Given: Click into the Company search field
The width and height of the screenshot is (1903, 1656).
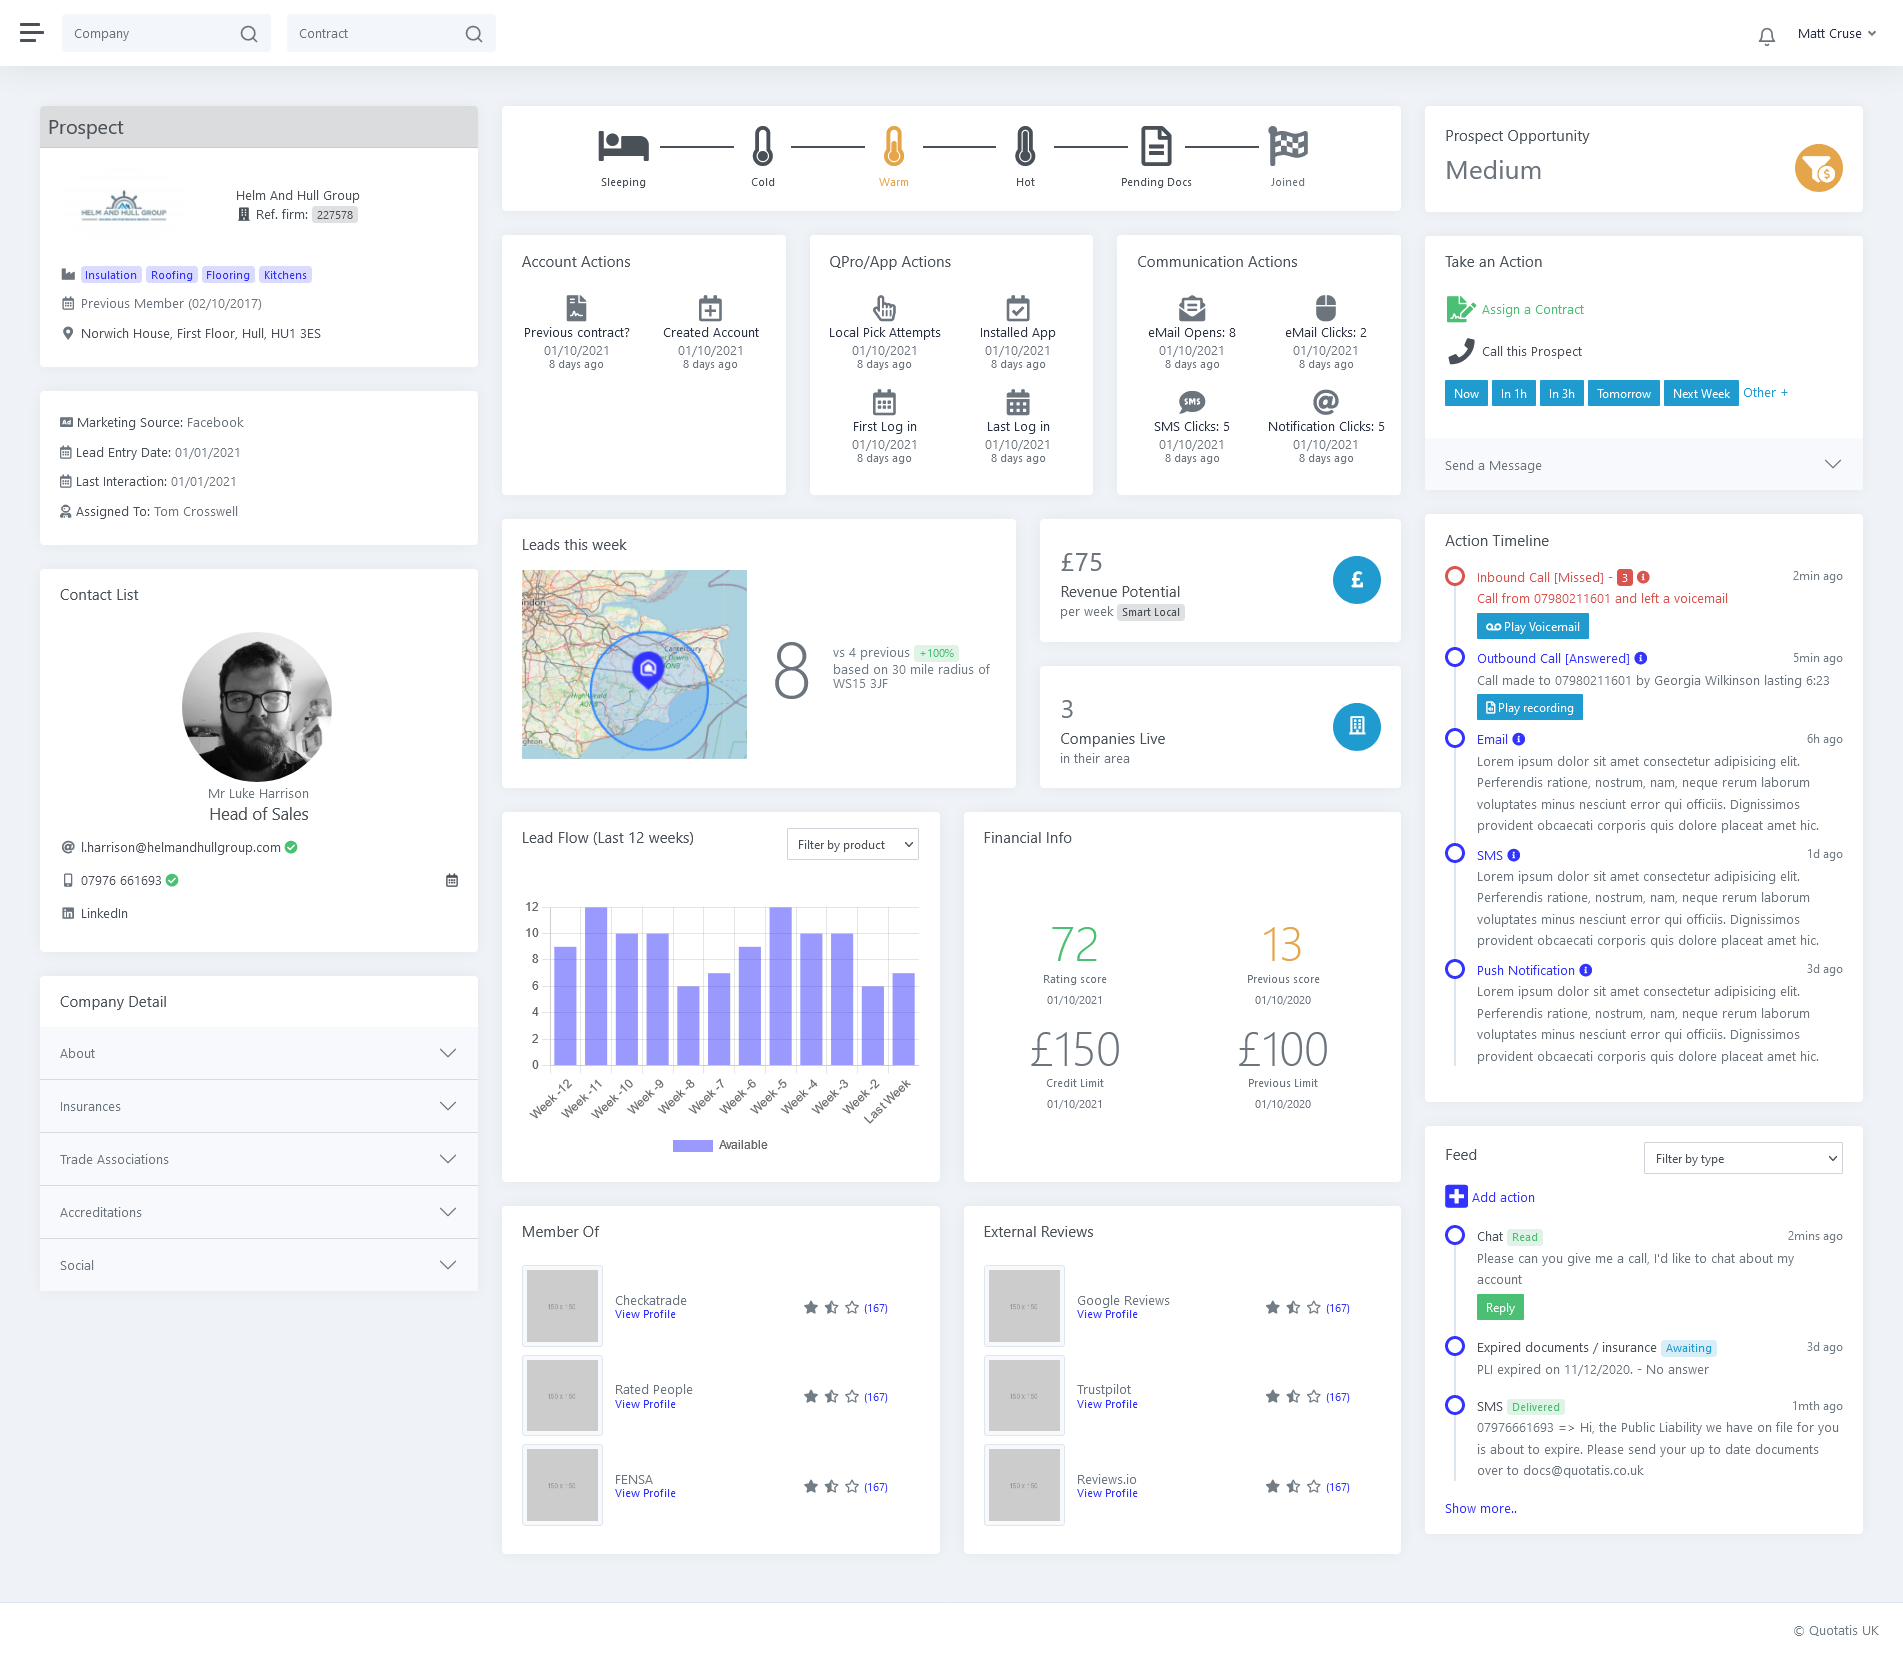Looking at the screenshot, I should [150, 33].
